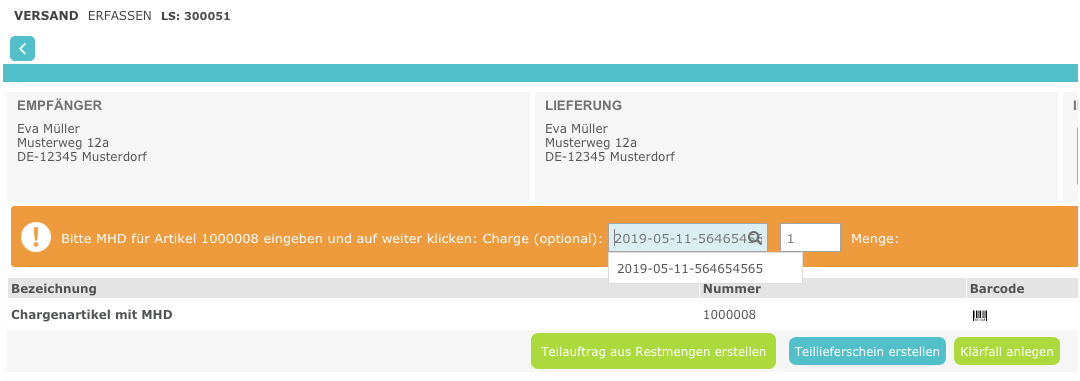Select the Nummer column header
Screen dimensions: 1080x381
point(731,288)
